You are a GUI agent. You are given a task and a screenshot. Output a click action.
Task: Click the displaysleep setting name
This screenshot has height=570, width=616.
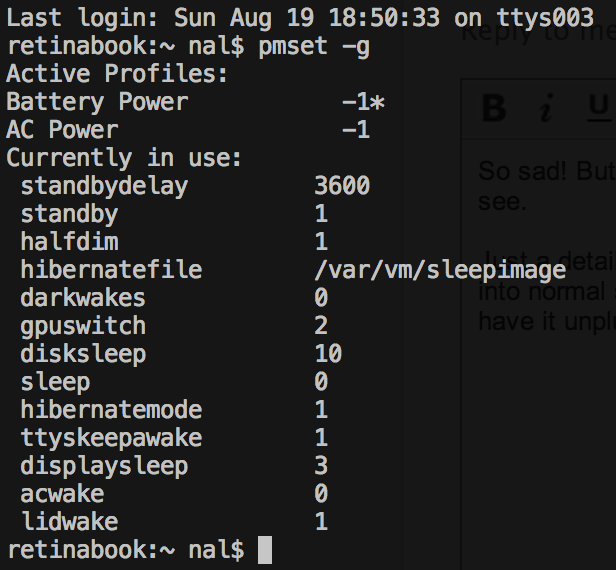tap(104, 466)
